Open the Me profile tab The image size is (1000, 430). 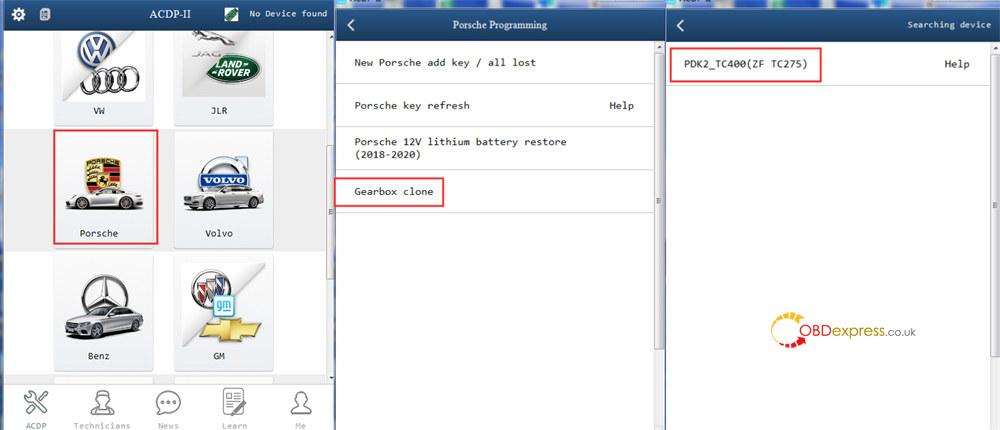click(x=300, y=409)
